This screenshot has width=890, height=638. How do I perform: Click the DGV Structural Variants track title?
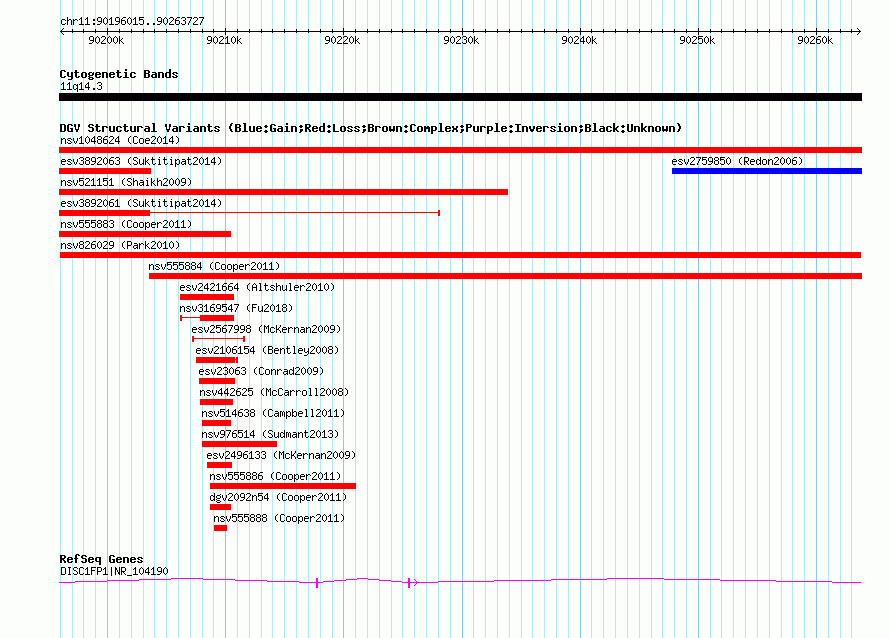tap(370, 128)
